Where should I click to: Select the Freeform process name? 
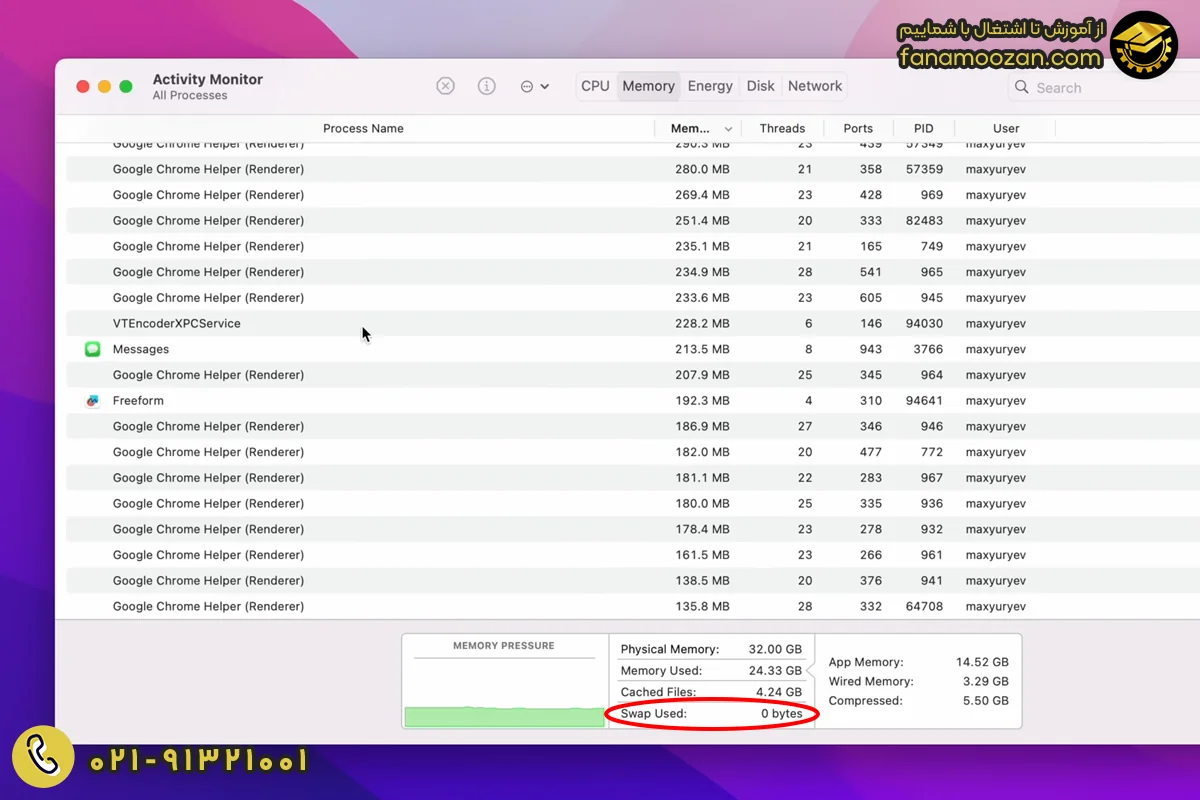pos(138,400)
